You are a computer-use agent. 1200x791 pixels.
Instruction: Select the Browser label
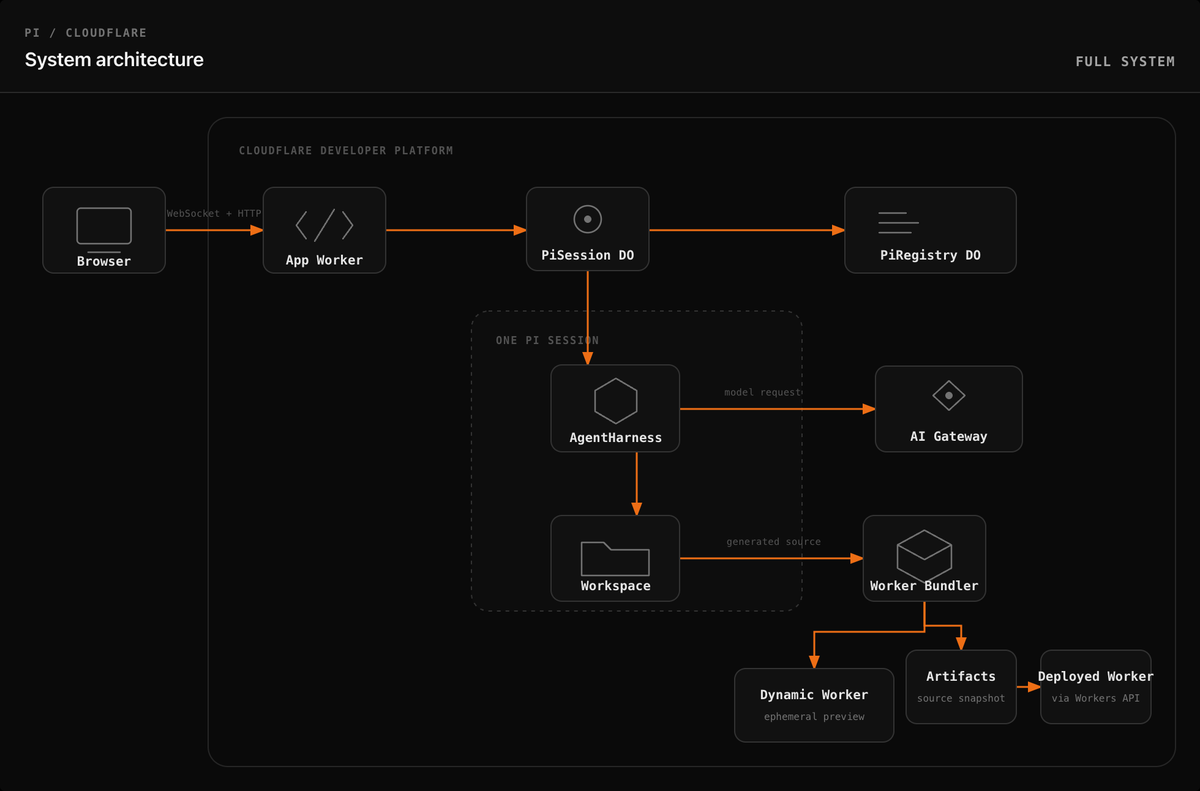tap(104, 261)
